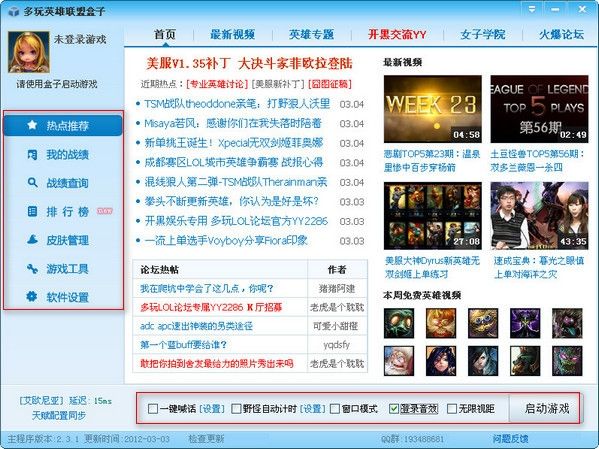Select second hero portrait in second row

441,361
